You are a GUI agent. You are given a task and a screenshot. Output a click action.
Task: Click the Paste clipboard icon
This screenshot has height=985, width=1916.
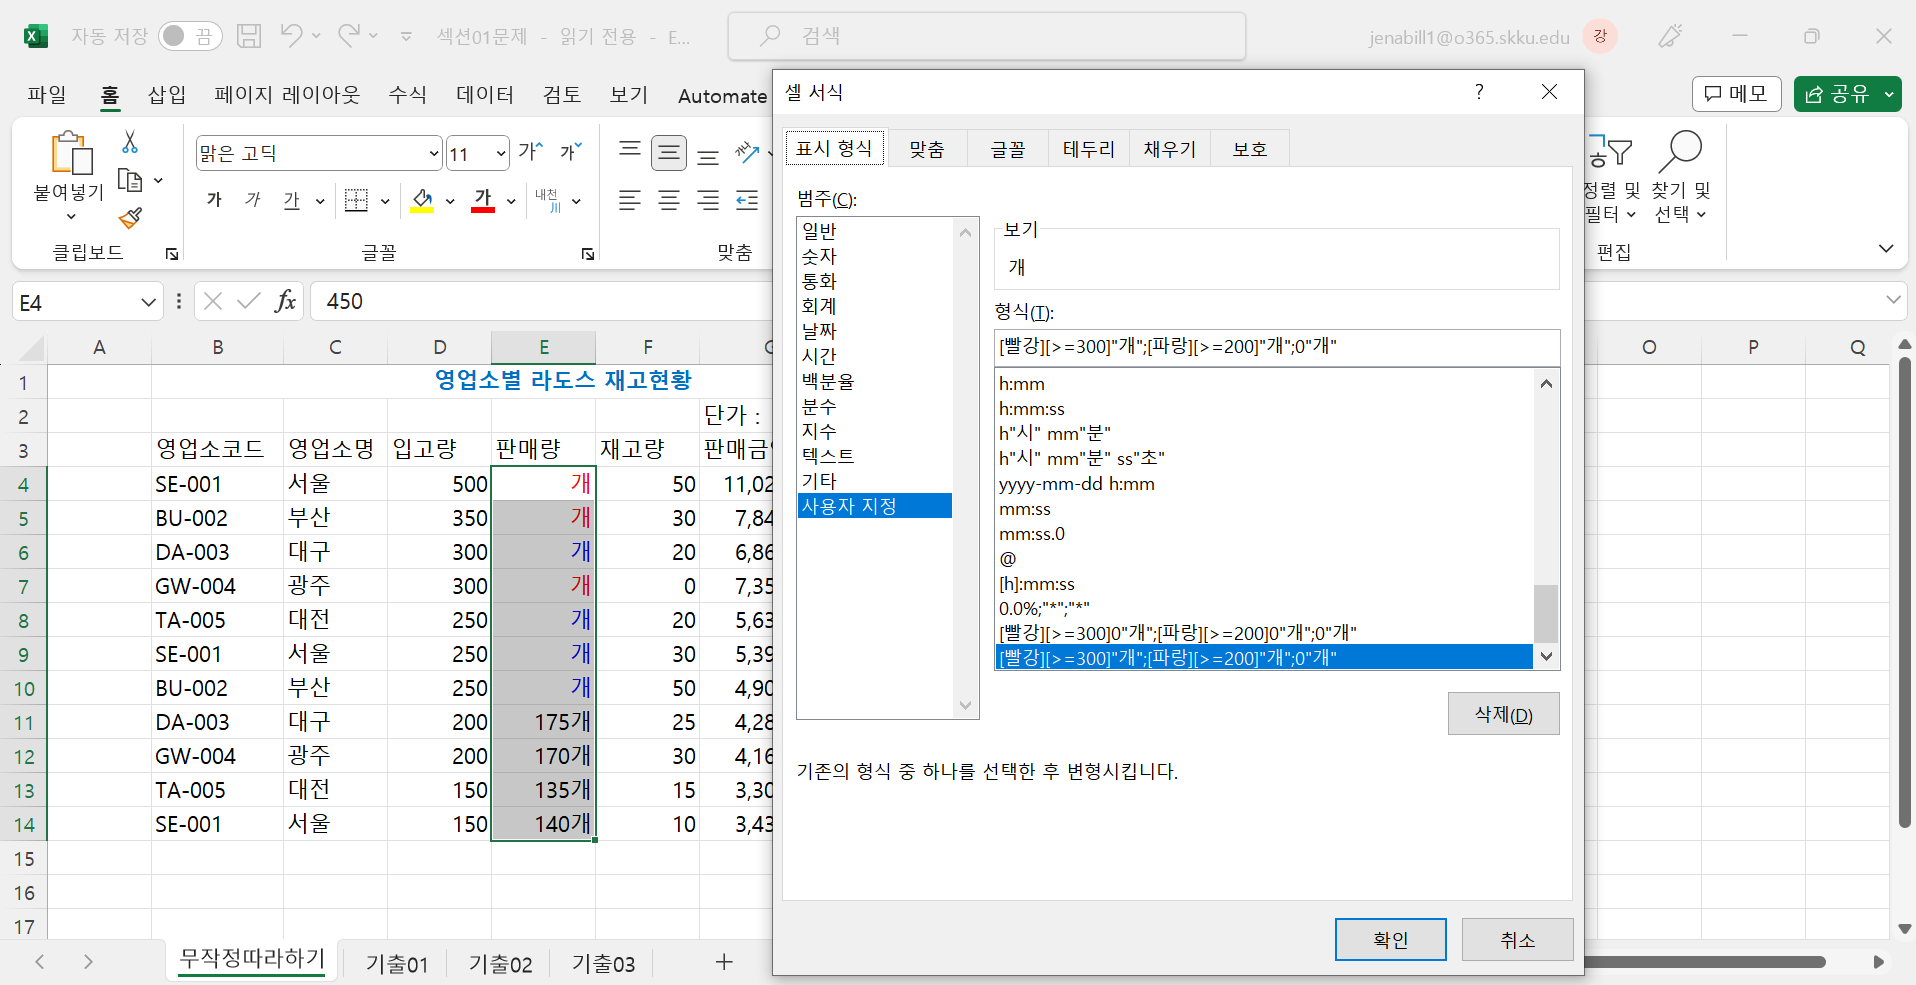(x=70, y=155)
